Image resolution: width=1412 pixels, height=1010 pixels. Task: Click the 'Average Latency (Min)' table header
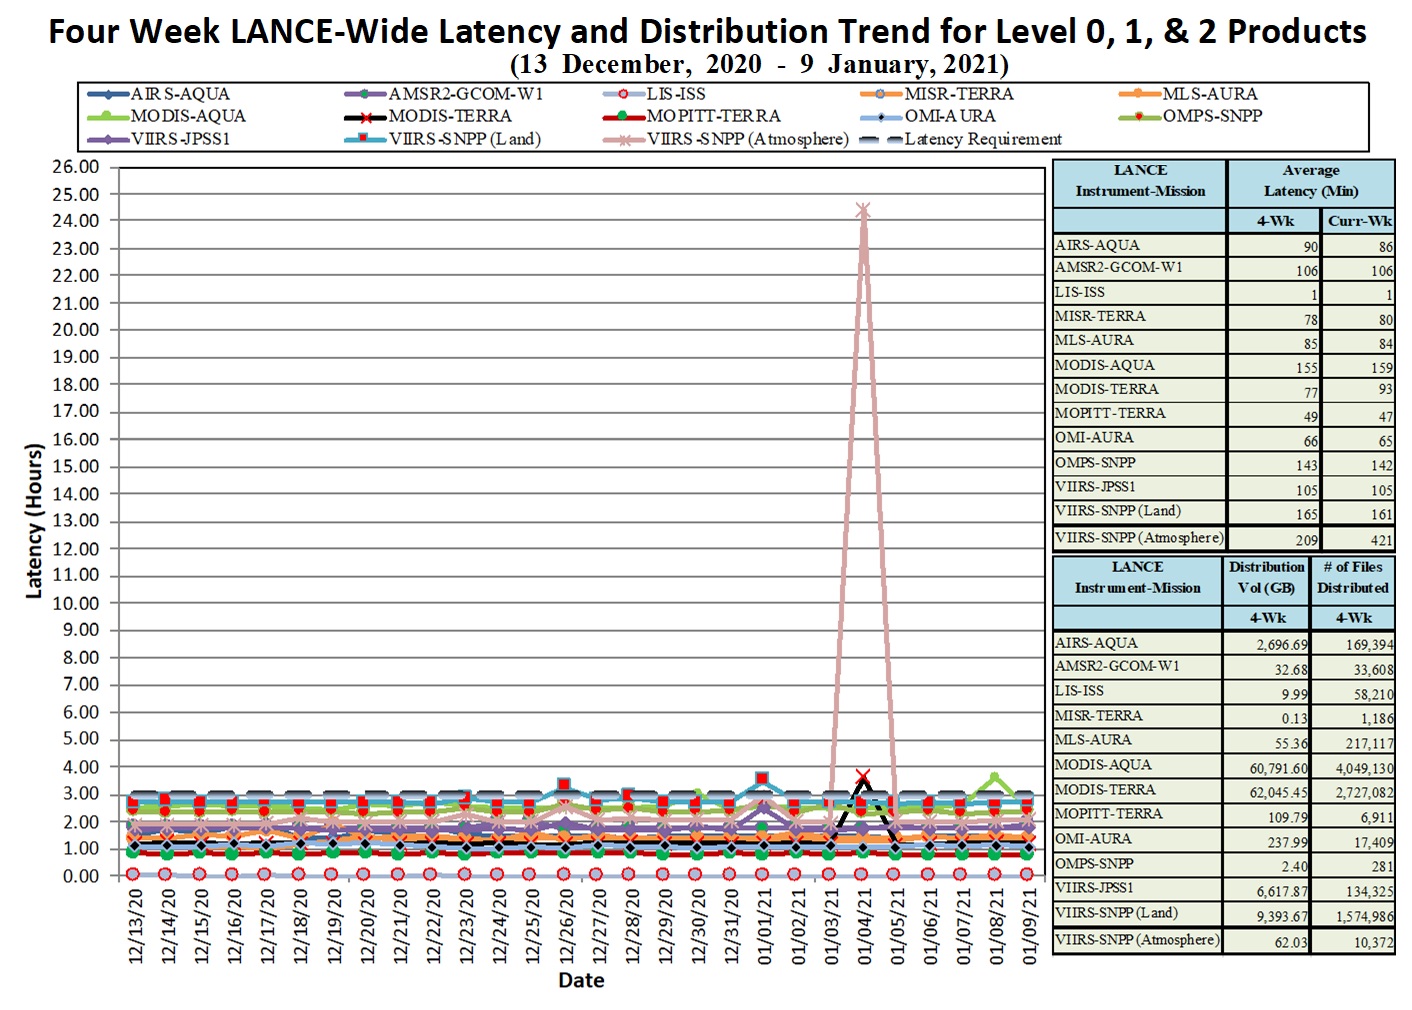[1311, 181]
